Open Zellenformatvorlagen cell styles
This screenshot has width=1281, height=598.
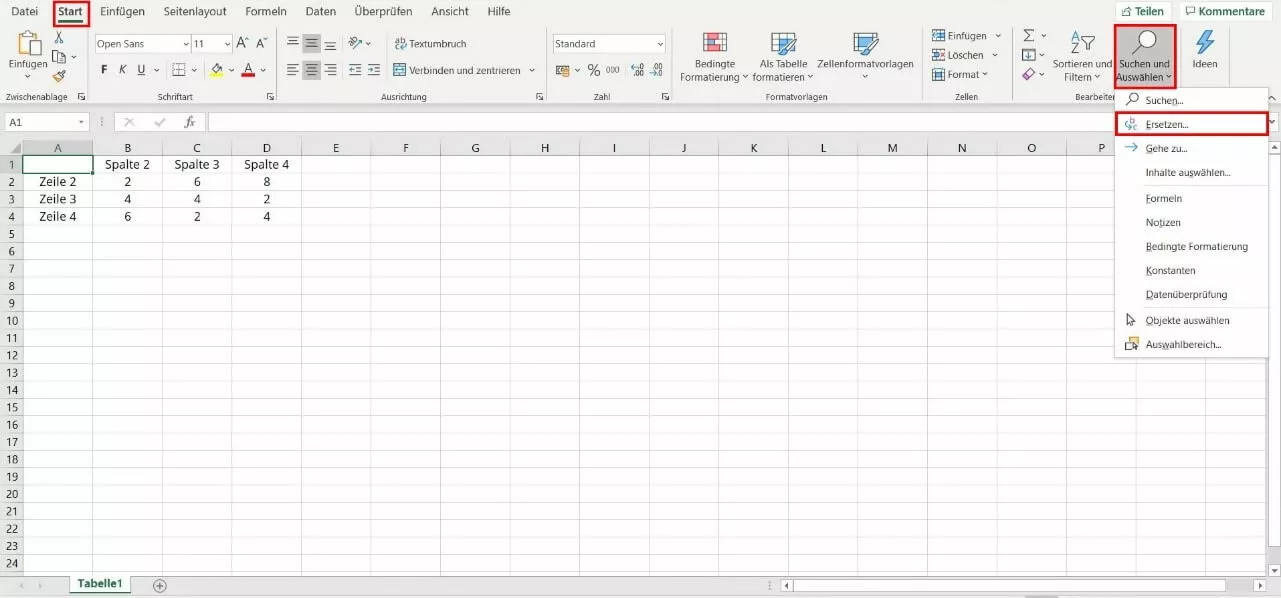pos(865,55)
